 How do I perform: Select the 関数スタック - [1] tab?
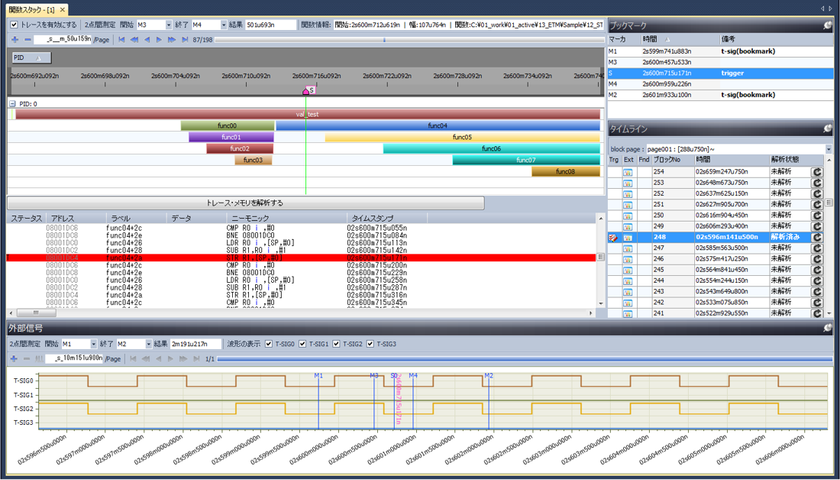30,8
